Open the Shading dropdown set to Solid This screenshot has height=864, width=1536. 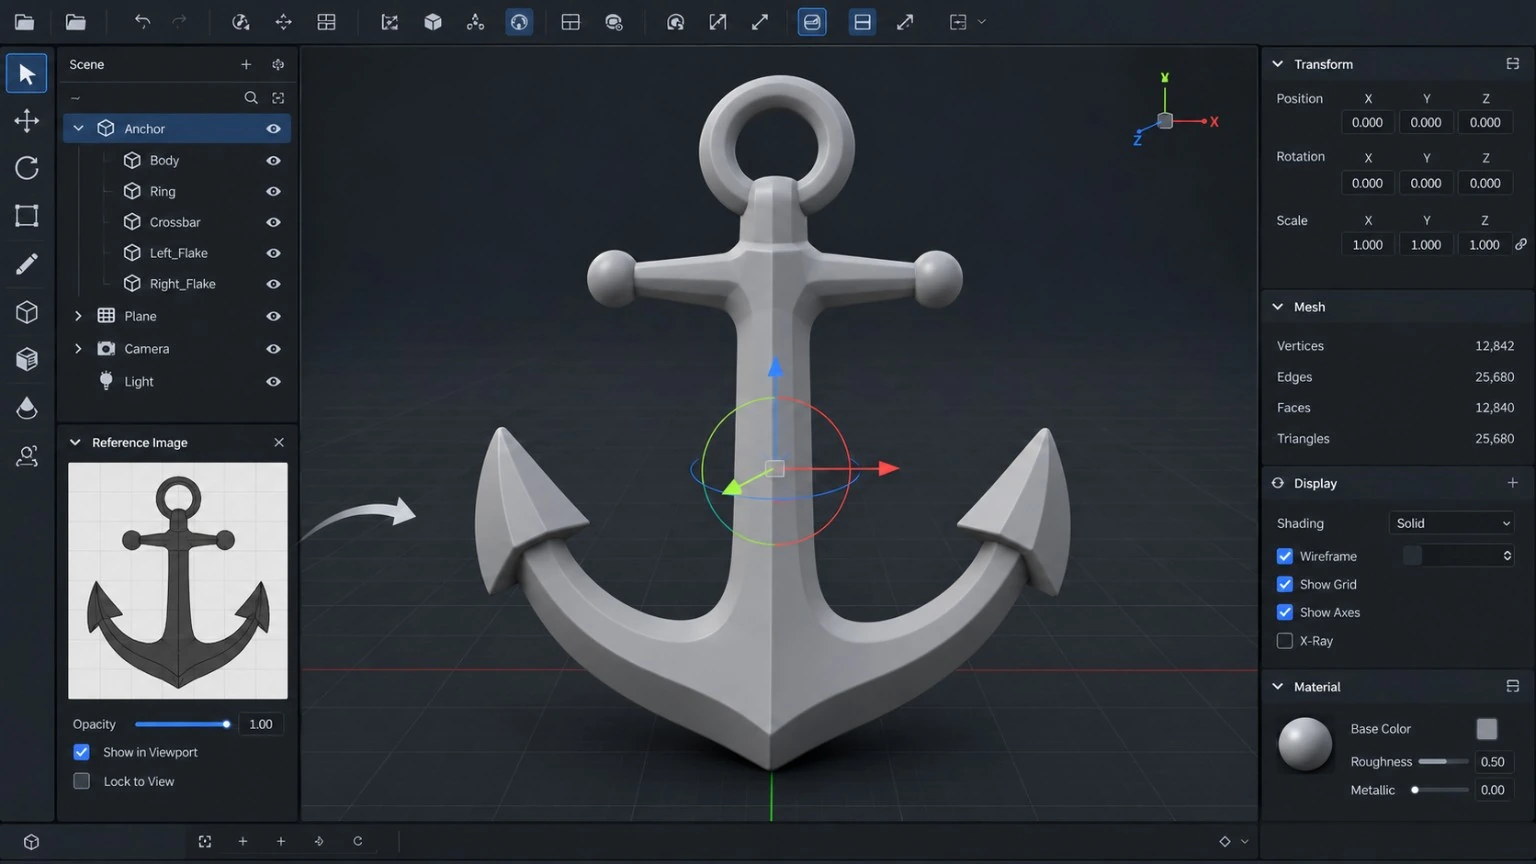1452,523
